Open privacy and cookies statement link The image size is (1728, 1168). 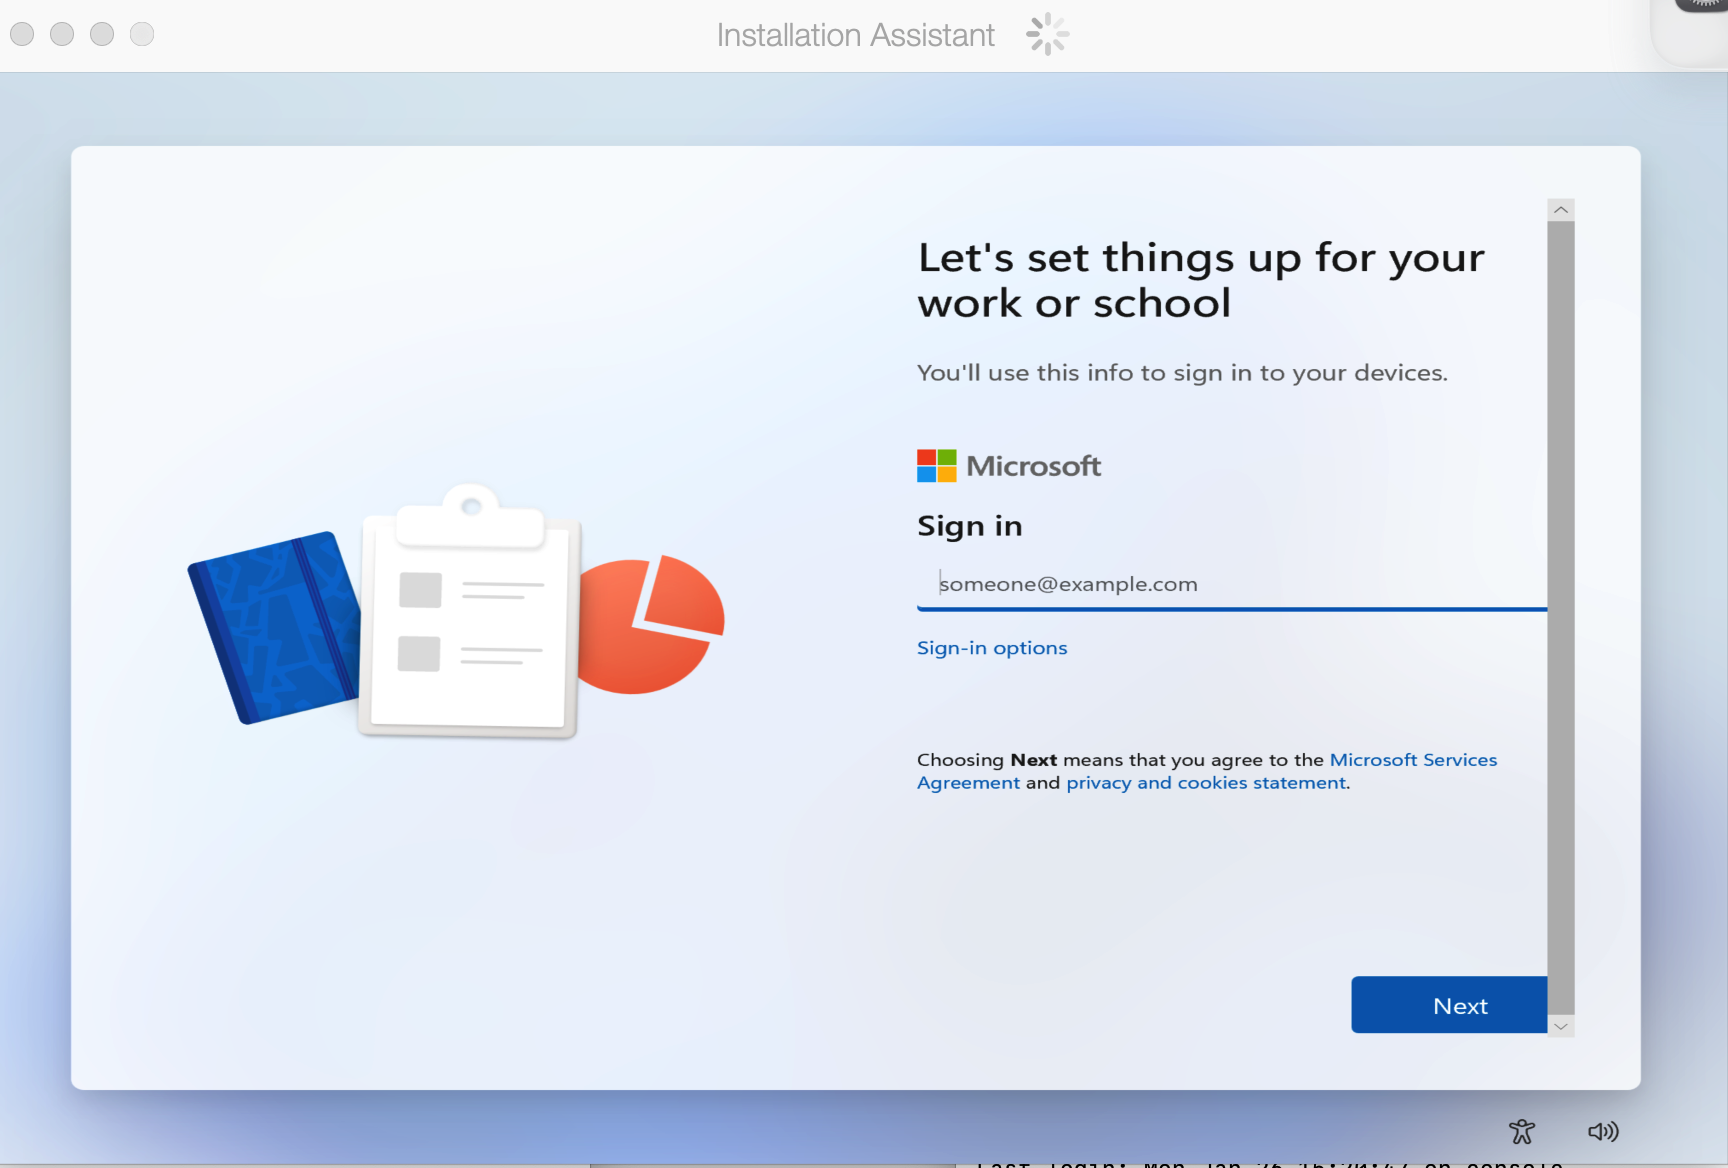[1206, 783]
